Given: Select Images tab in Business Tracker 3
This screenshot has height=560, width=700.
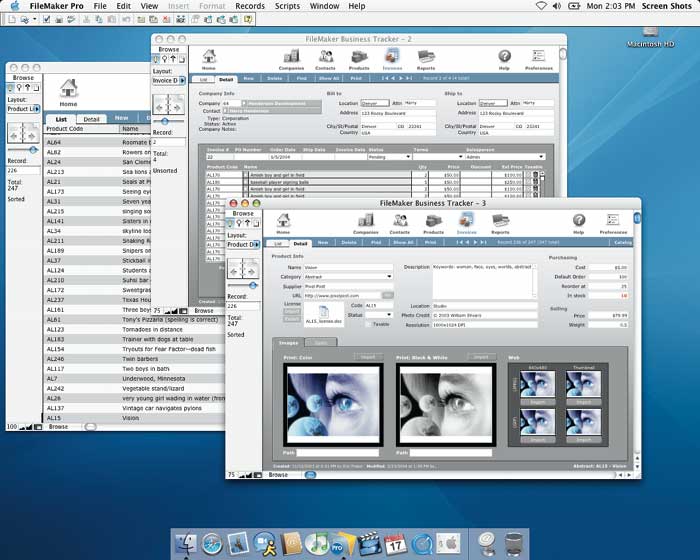Looking at the screenshot, I should tap(288, 343).
